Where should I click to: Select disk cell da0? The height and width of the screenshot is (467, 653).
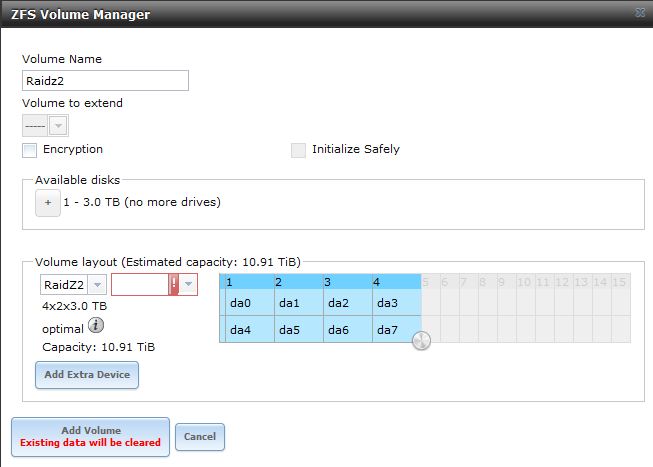click(x=250, y=303)
